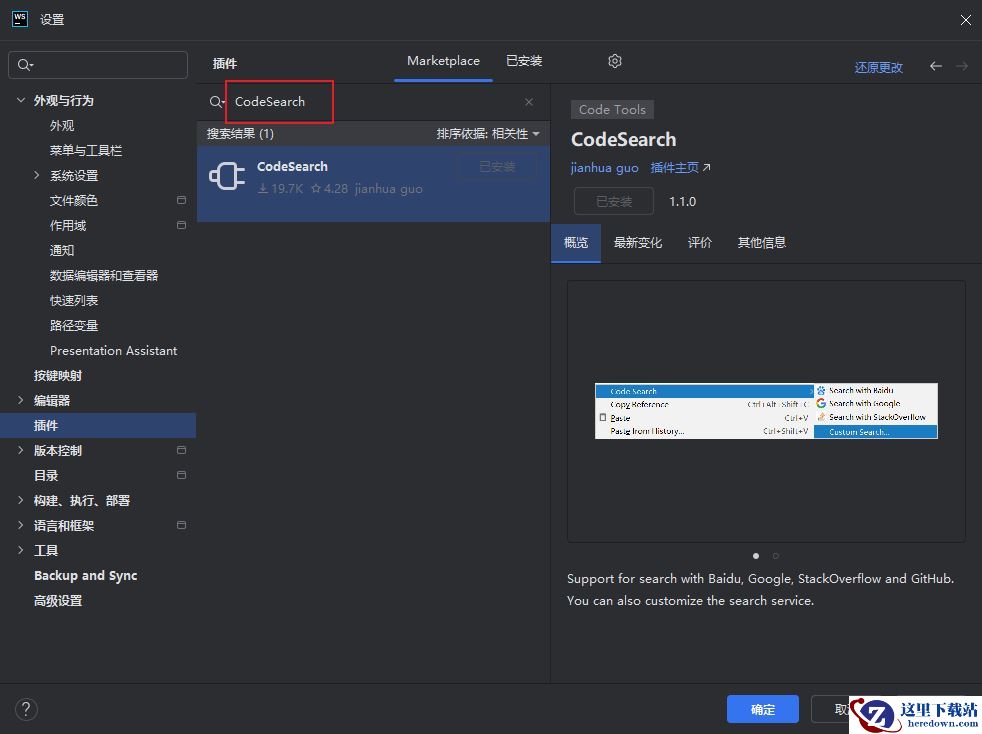Click the forward arrow in settings header
The image size is (982, 734).
pyautogui.click(x=962, y=66)
